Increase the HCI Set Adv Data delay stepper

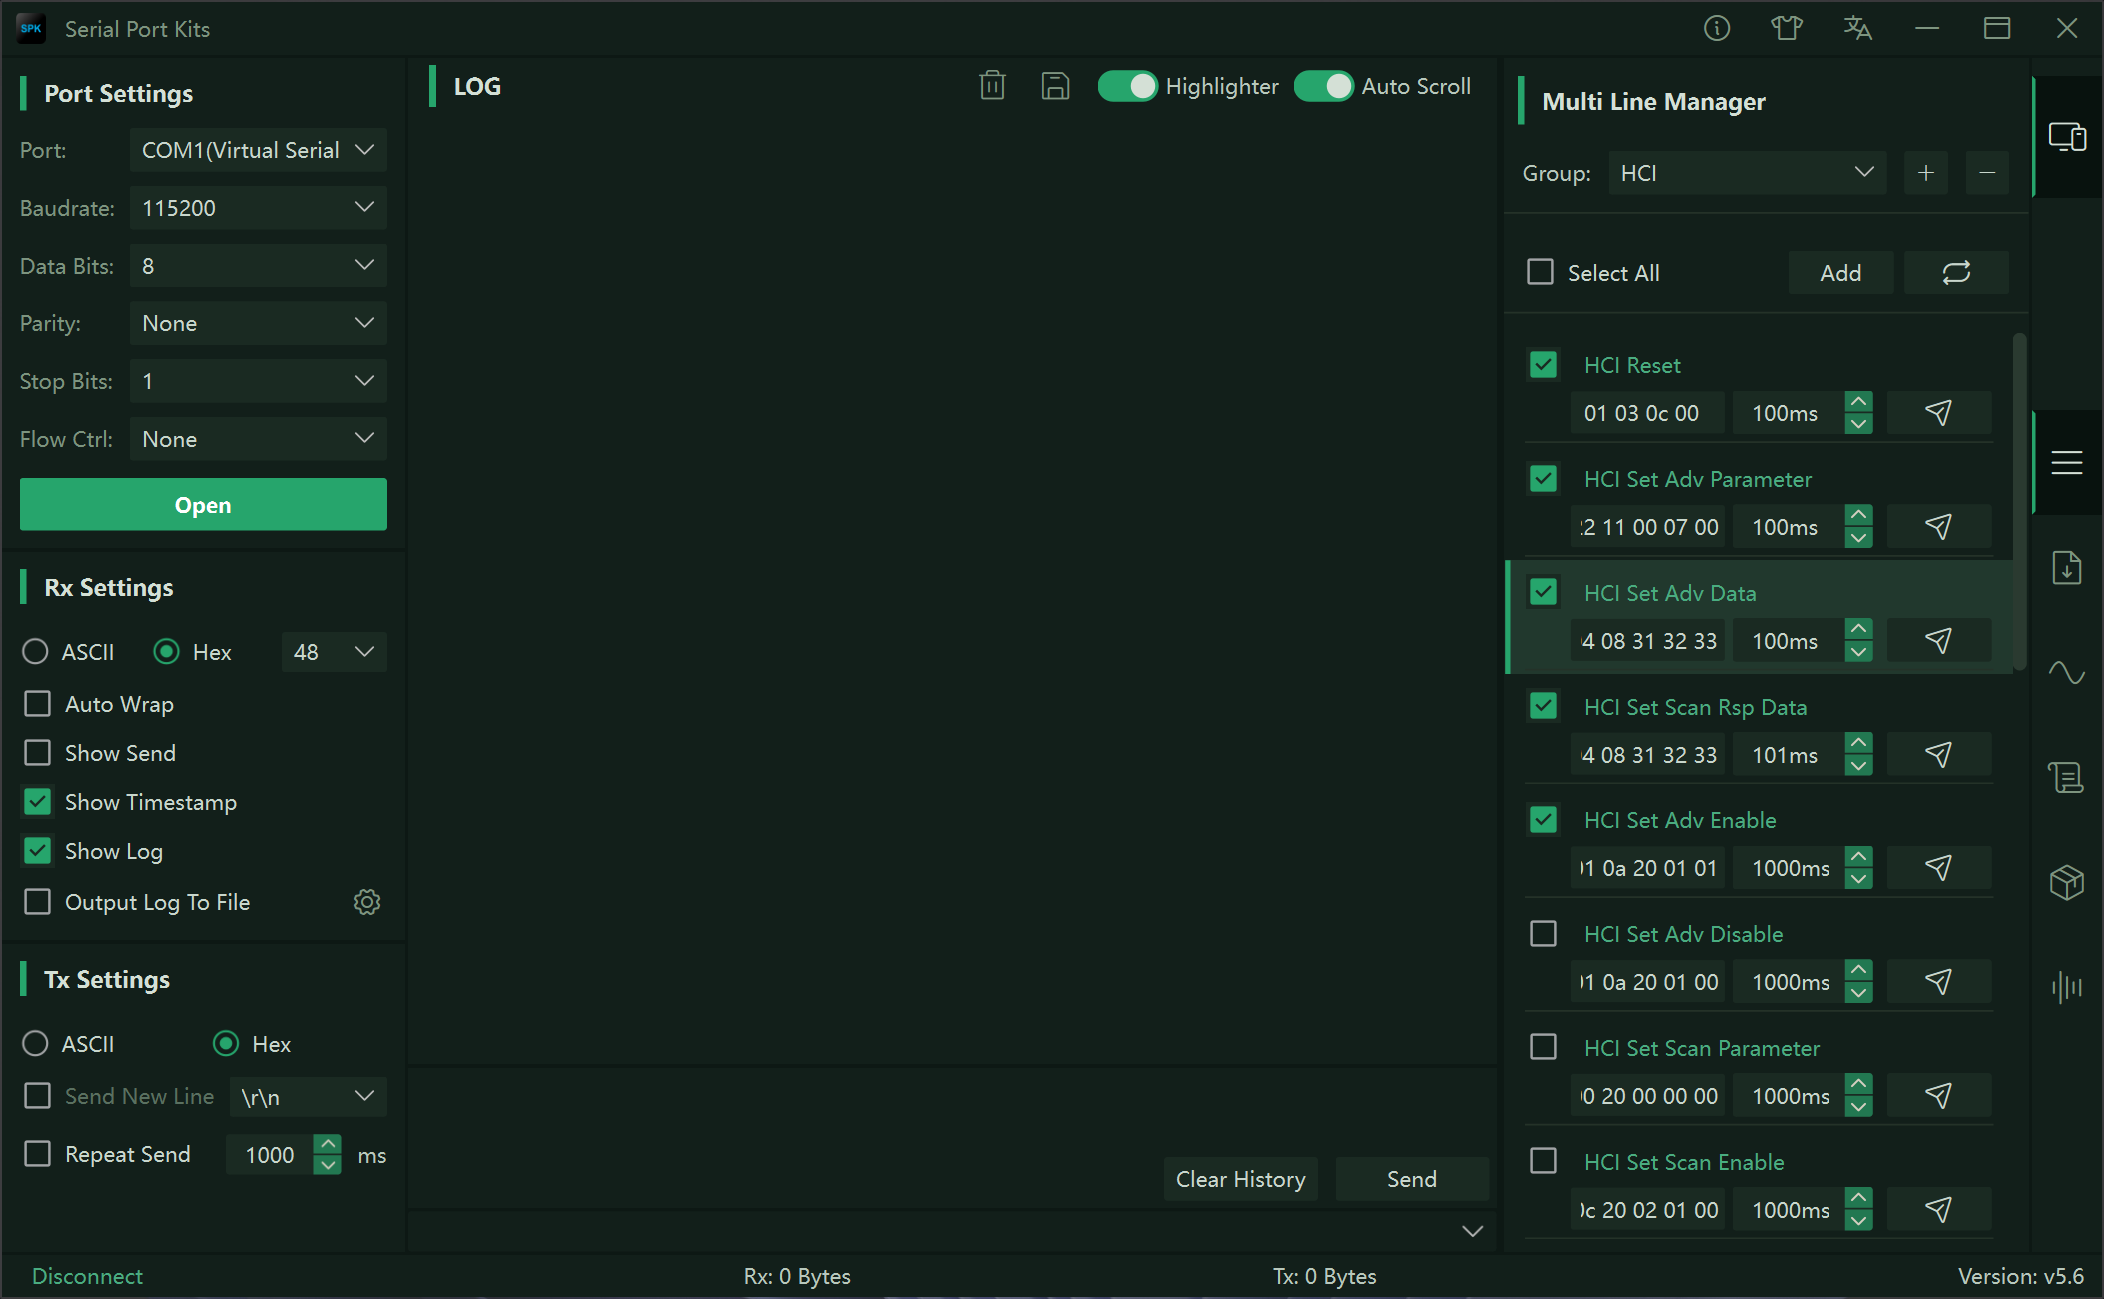click(1858, 630)
